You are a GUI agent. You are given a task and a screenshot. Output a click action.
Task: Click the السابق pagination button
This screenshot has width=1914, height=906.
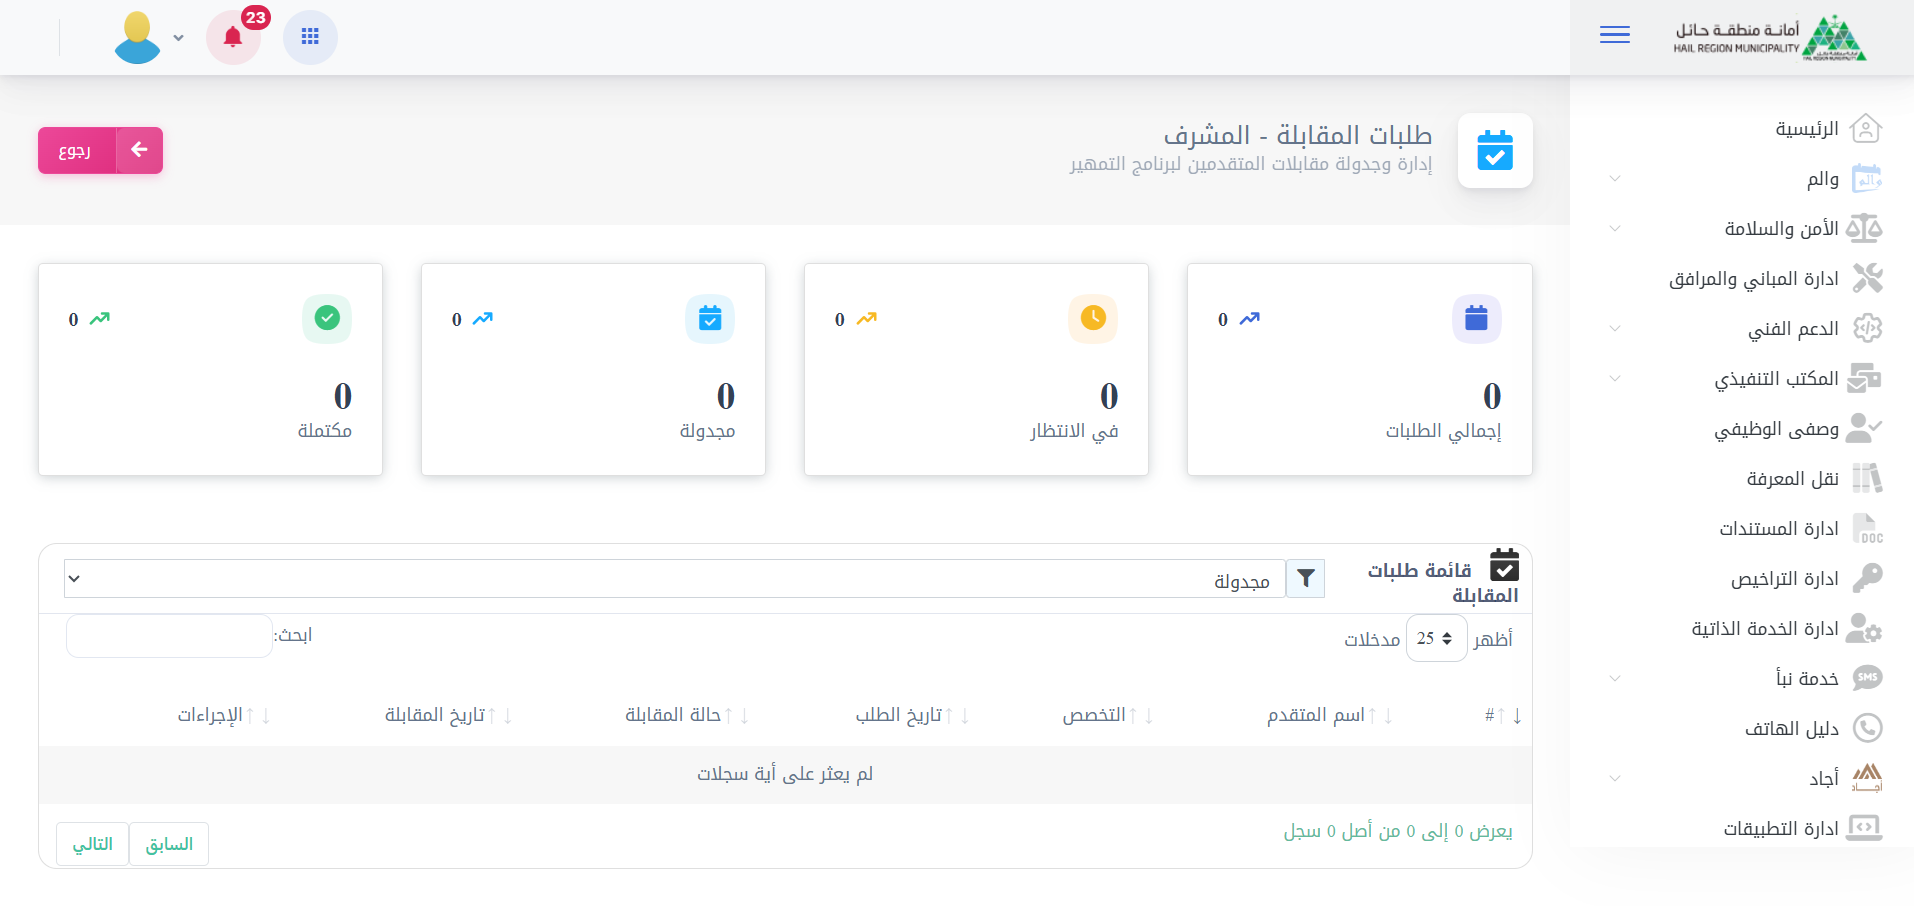(x=169, y=844)
